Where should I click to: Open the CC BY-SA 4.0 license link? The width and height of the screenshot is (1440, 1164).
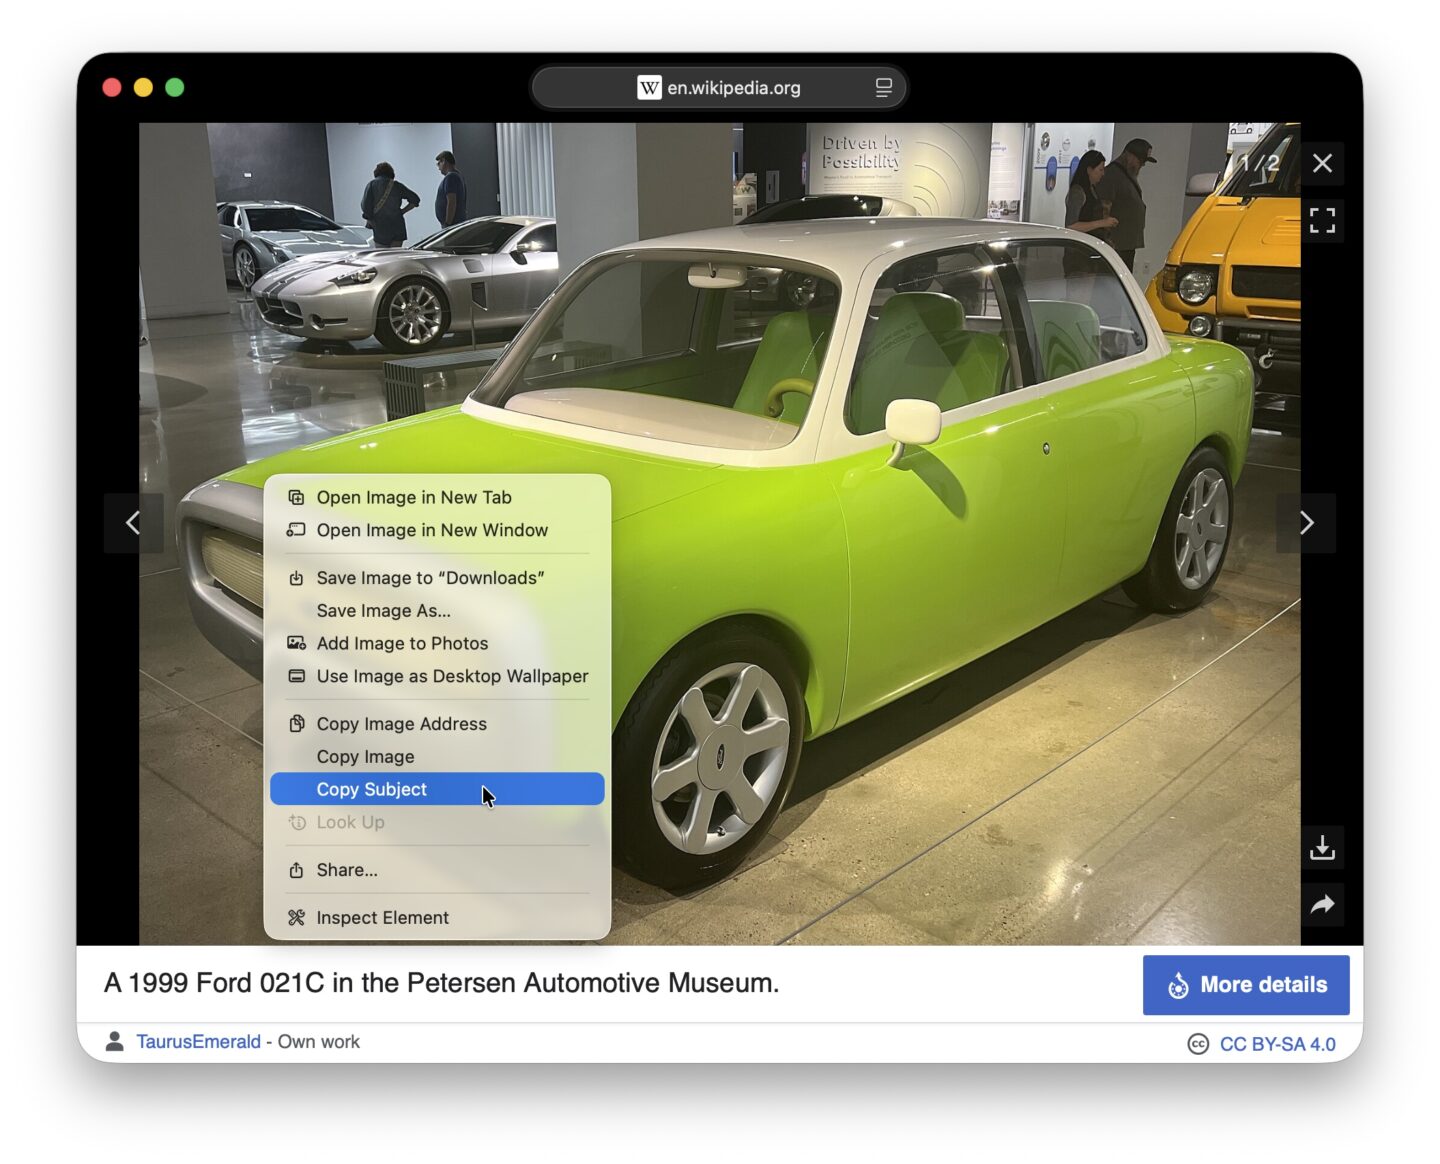1277,1044
